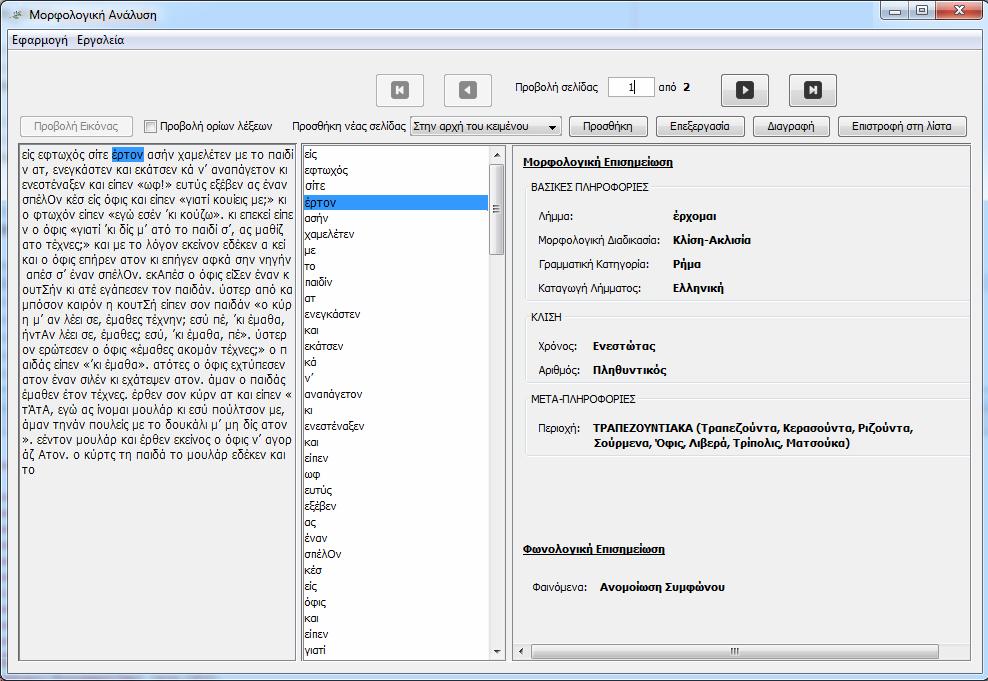Select word όφις in the word list
This screenshot has width=988, height=681.
(x=315, y=602)
